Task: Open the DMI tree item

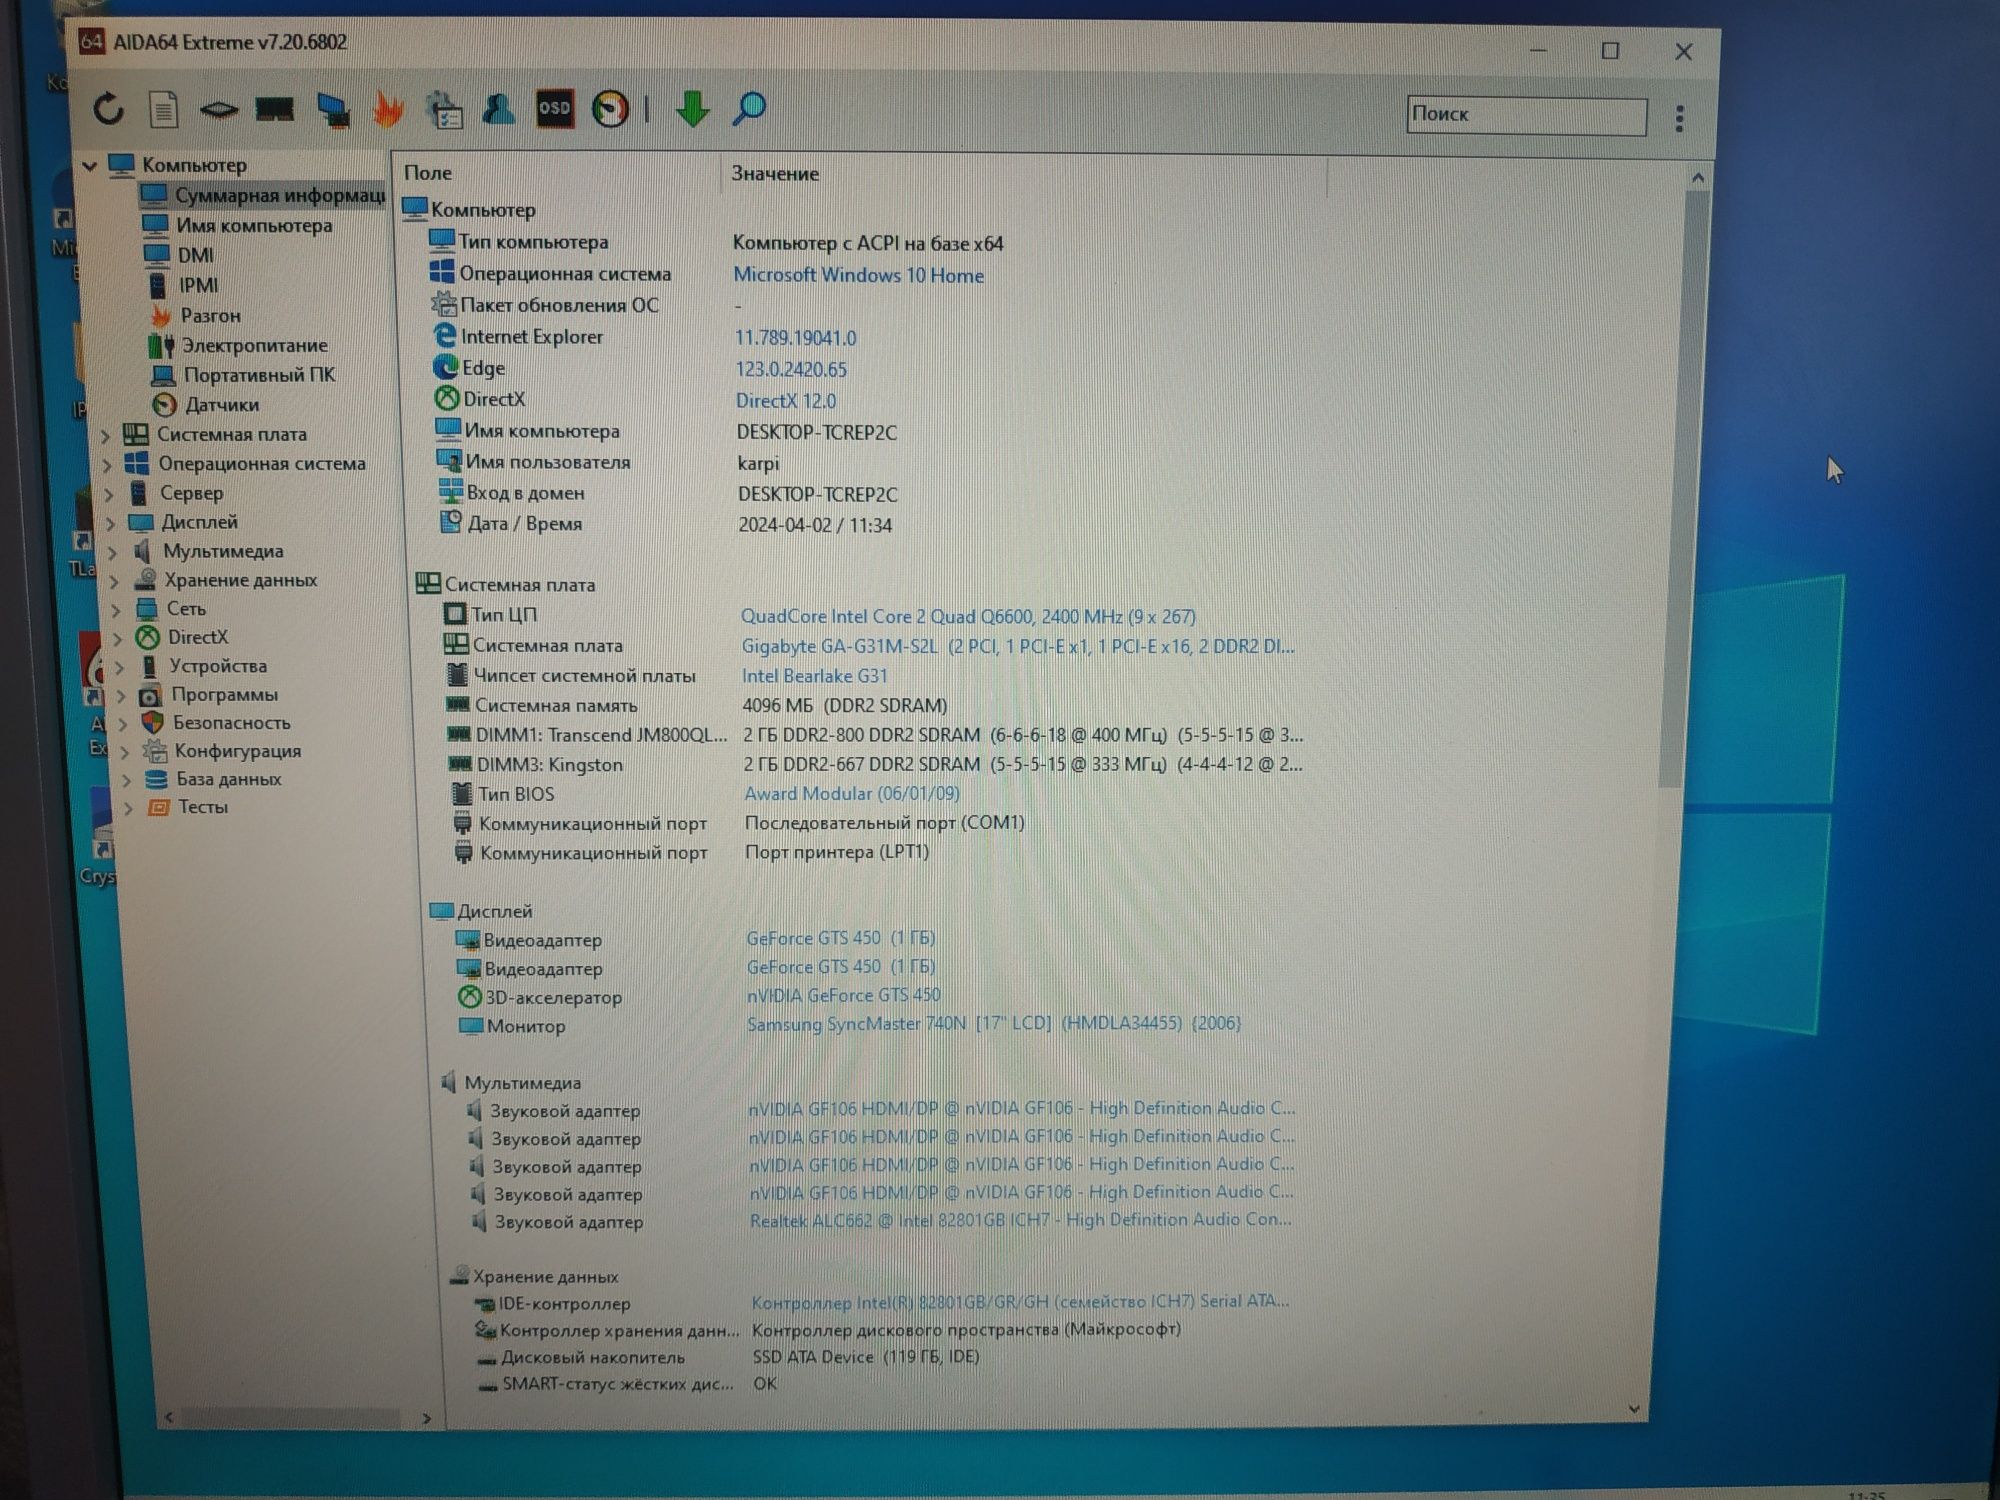Action: point(179,255)
